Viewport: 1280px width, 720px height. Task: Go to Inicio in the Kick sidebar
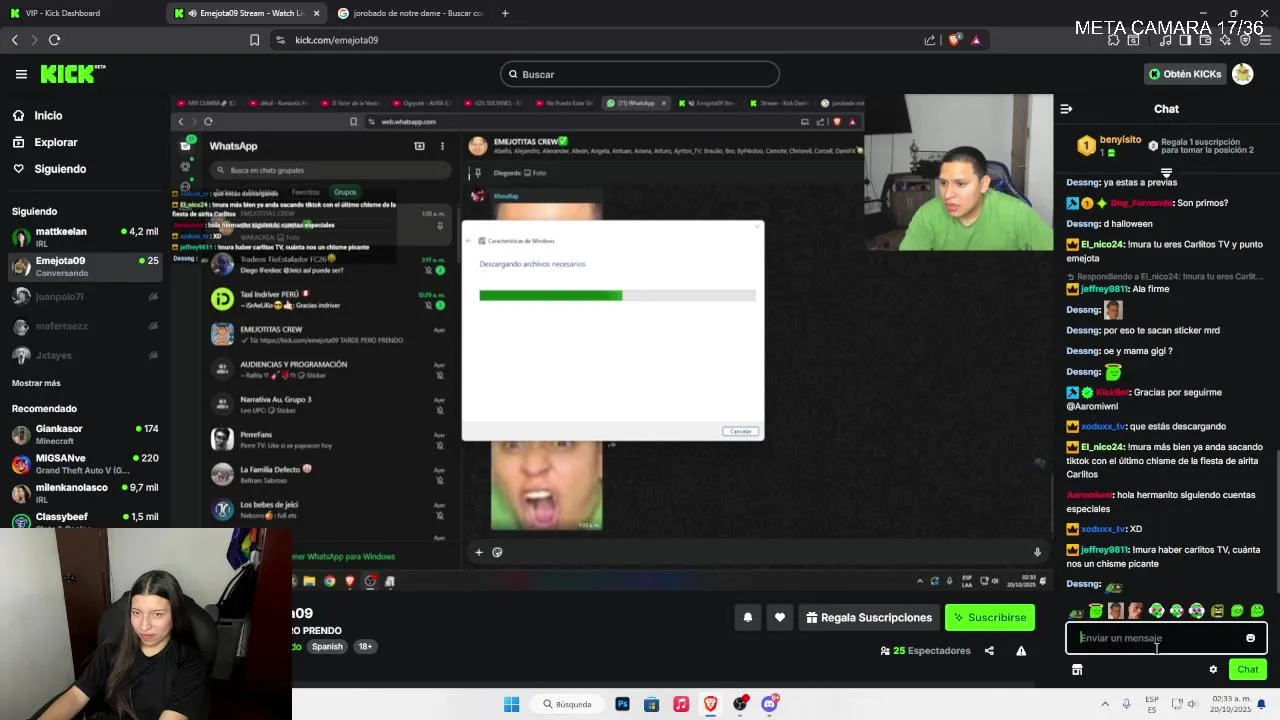(x=48, y=115)
